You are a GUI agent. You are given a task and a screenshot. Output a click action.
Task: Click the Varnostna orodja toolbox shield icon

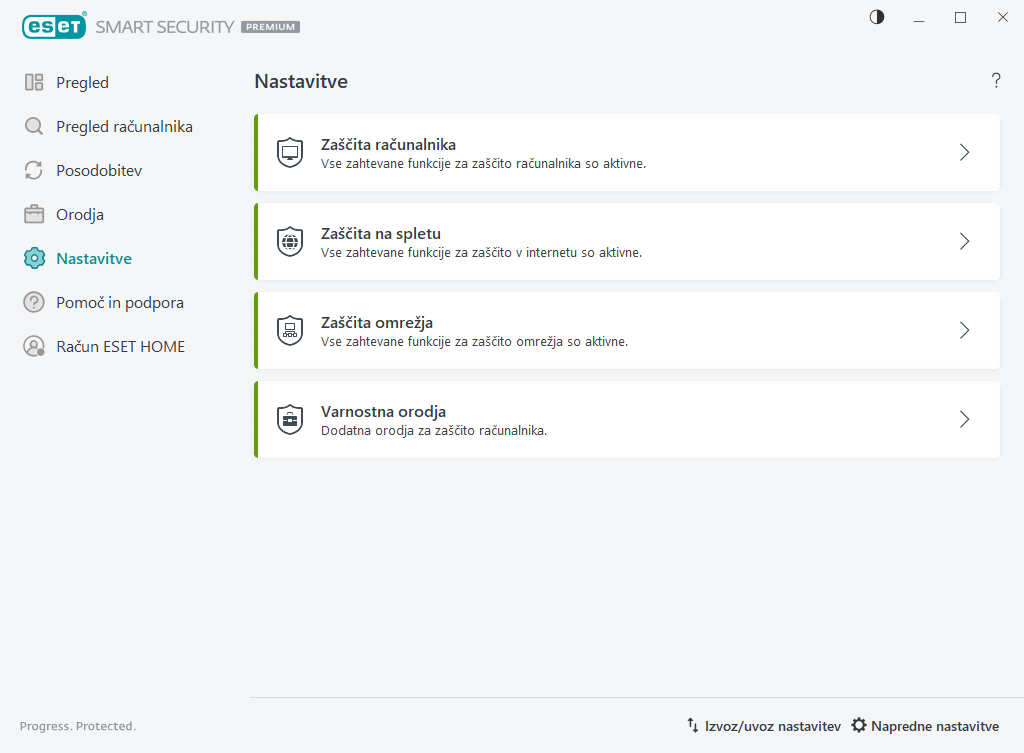pyautogui.click(x=290, y=420)
